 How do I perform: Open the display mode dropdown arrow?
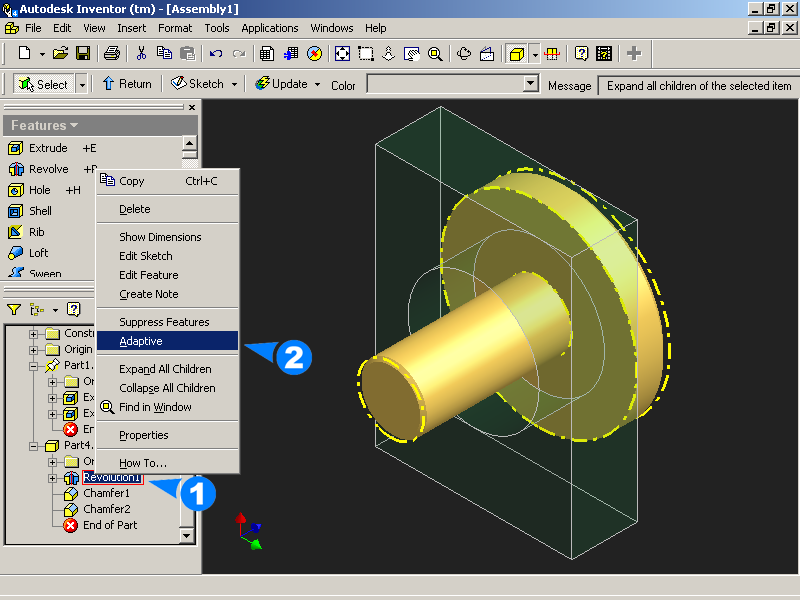[535, 54]
